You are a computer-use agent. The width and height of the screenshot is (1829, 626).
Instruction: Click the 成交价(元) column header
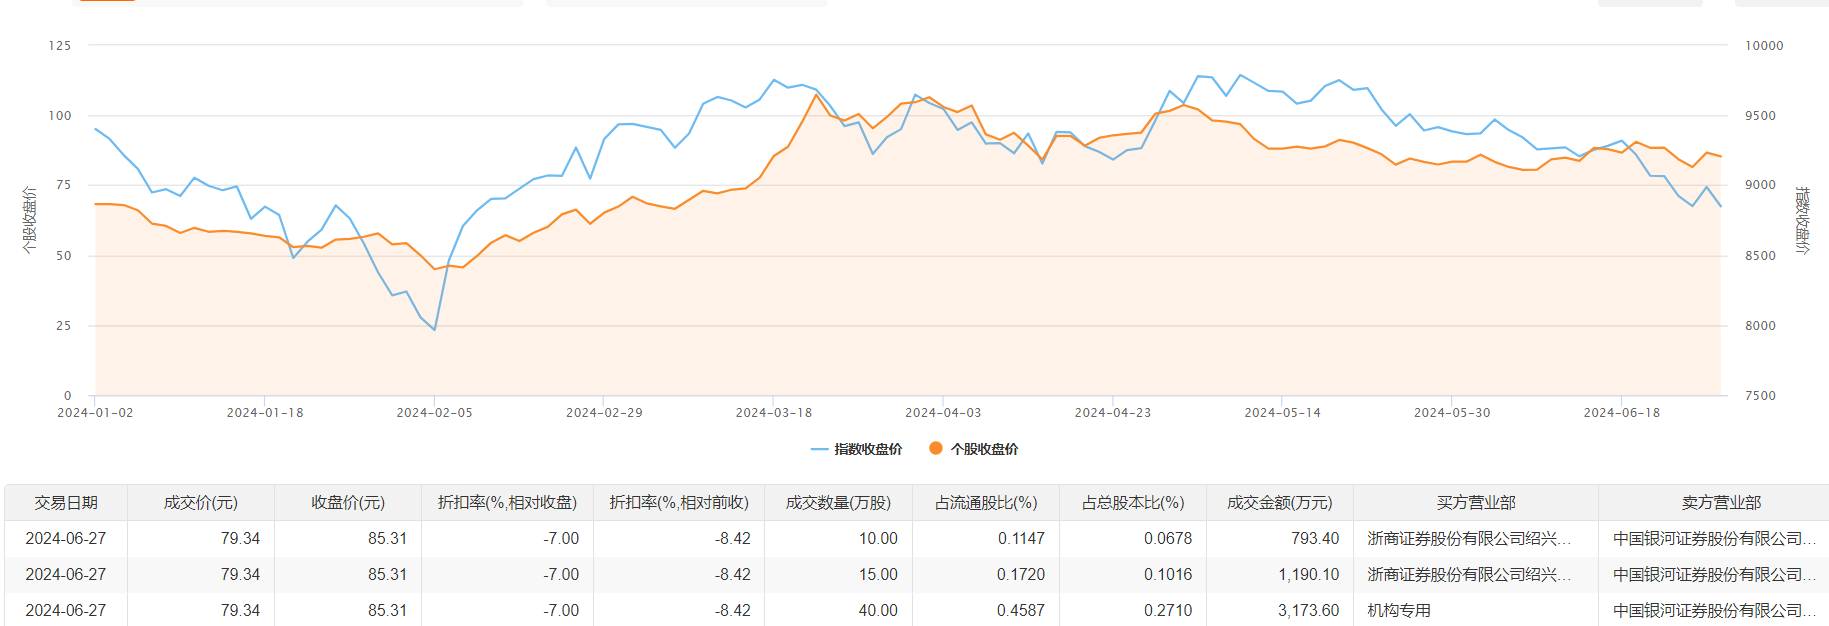click(201, 502)
